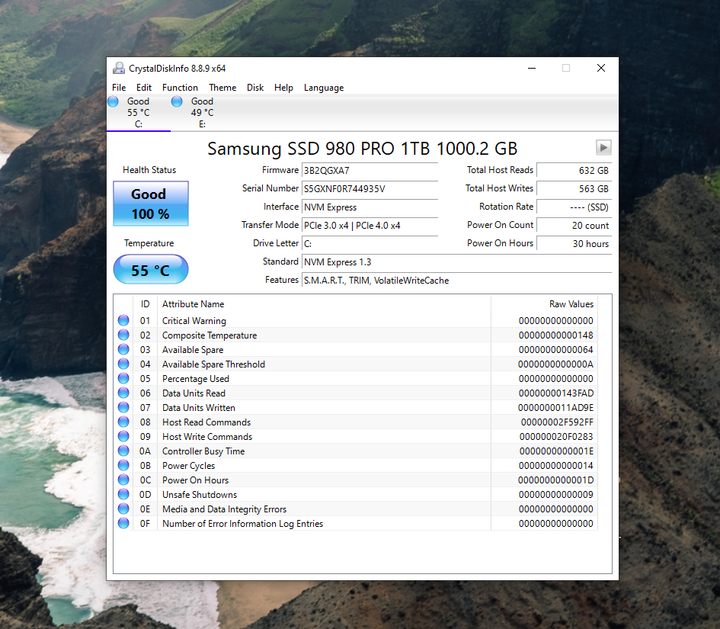Viewport: 720px width, 629px height.
Task: Click the Power On Count value 20 count
Action: pyautogui.click(x=574, y=225)
